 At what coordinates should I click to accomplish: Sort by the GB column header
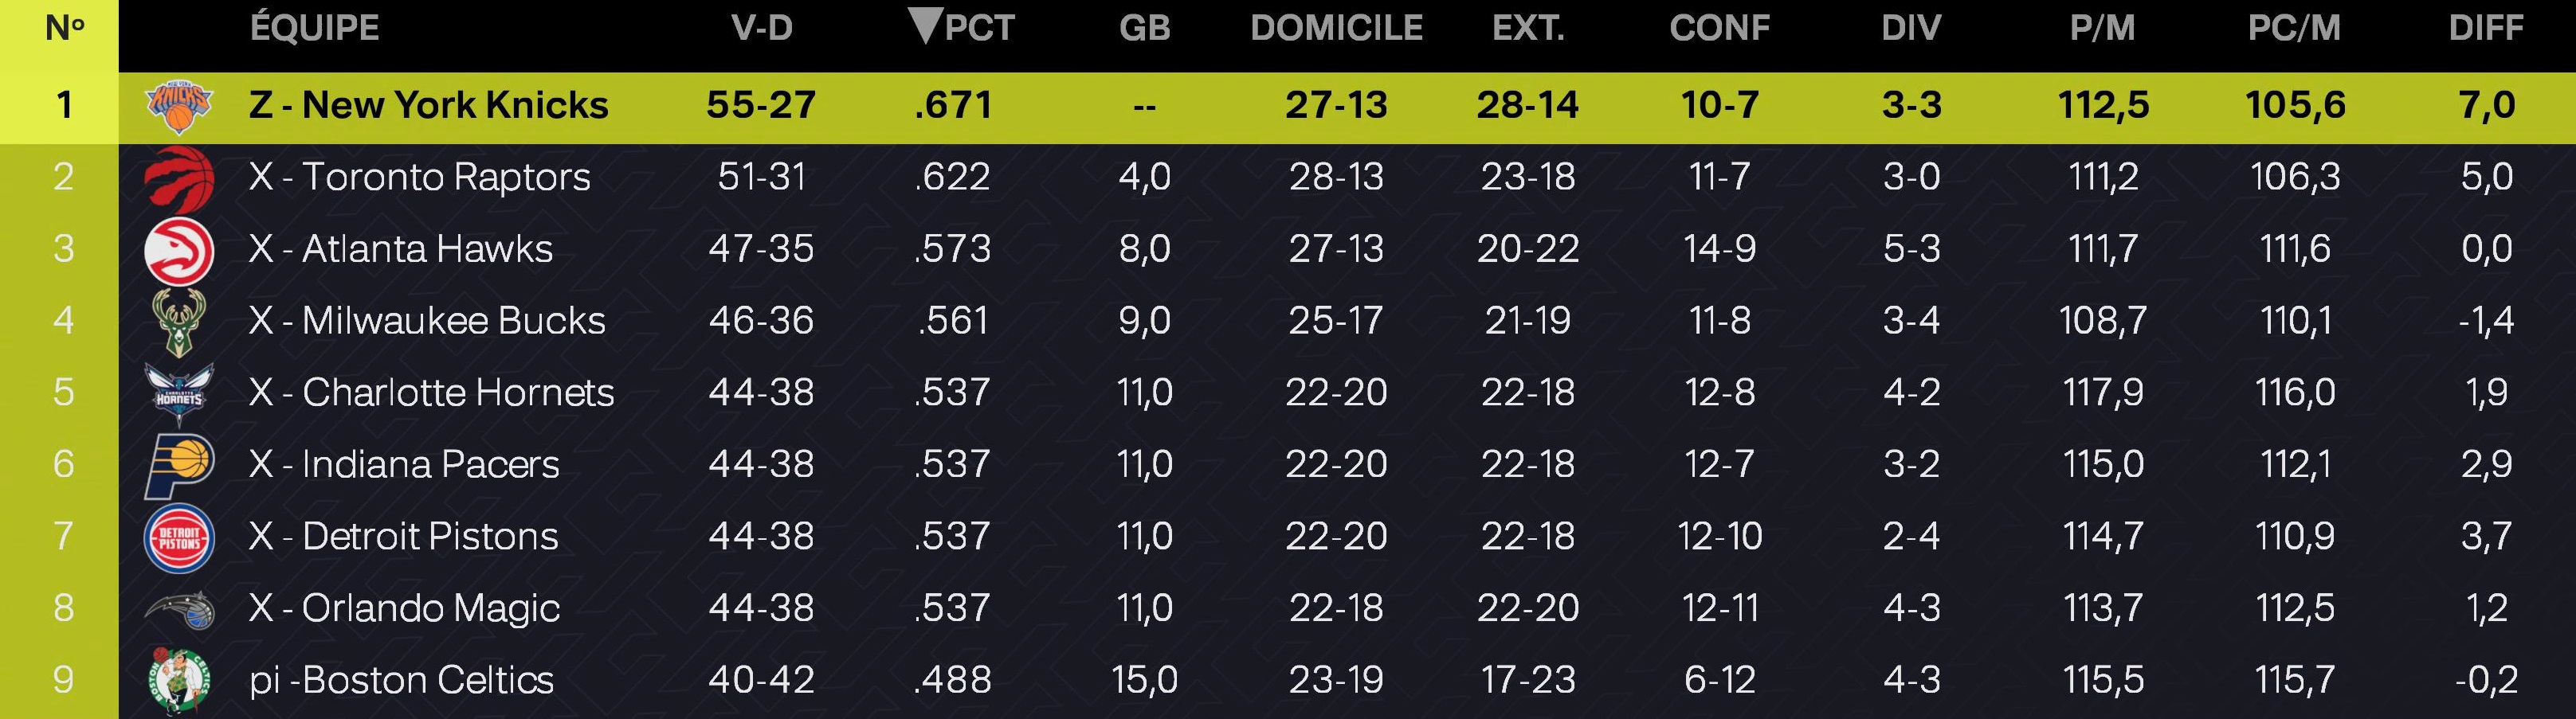[x=1144, y=28]
